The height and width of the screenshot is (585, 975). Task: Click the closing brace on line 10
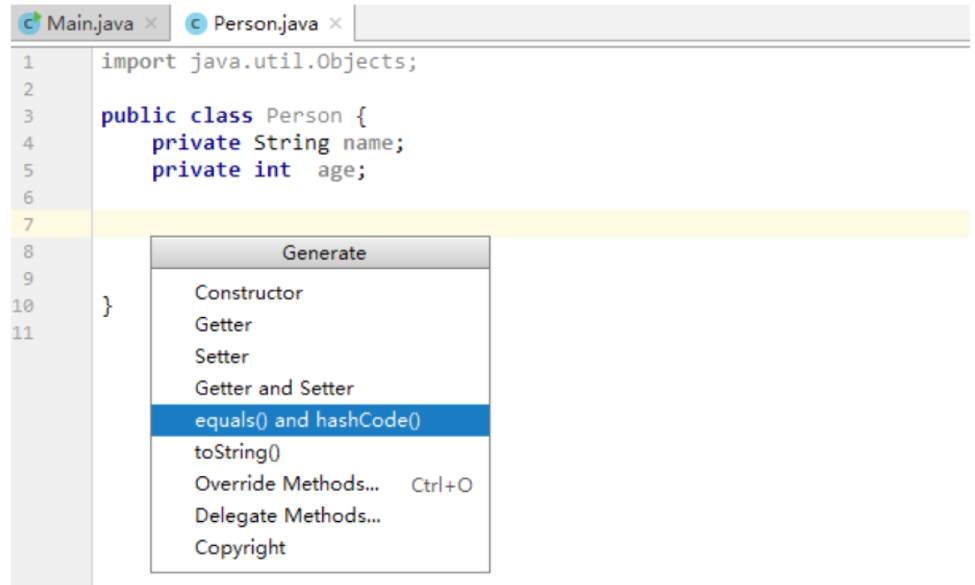point(108,306)
